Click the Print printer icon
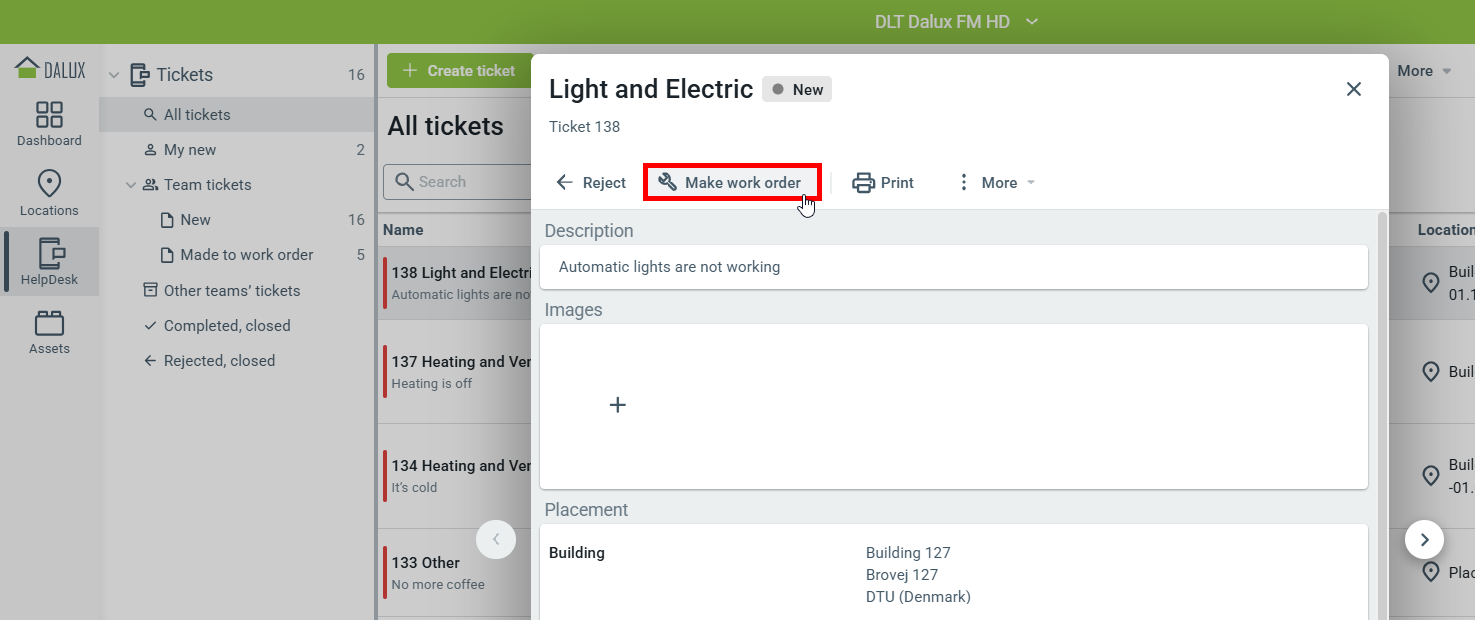This screenshot has height=620, width=1475. point(863,183)
